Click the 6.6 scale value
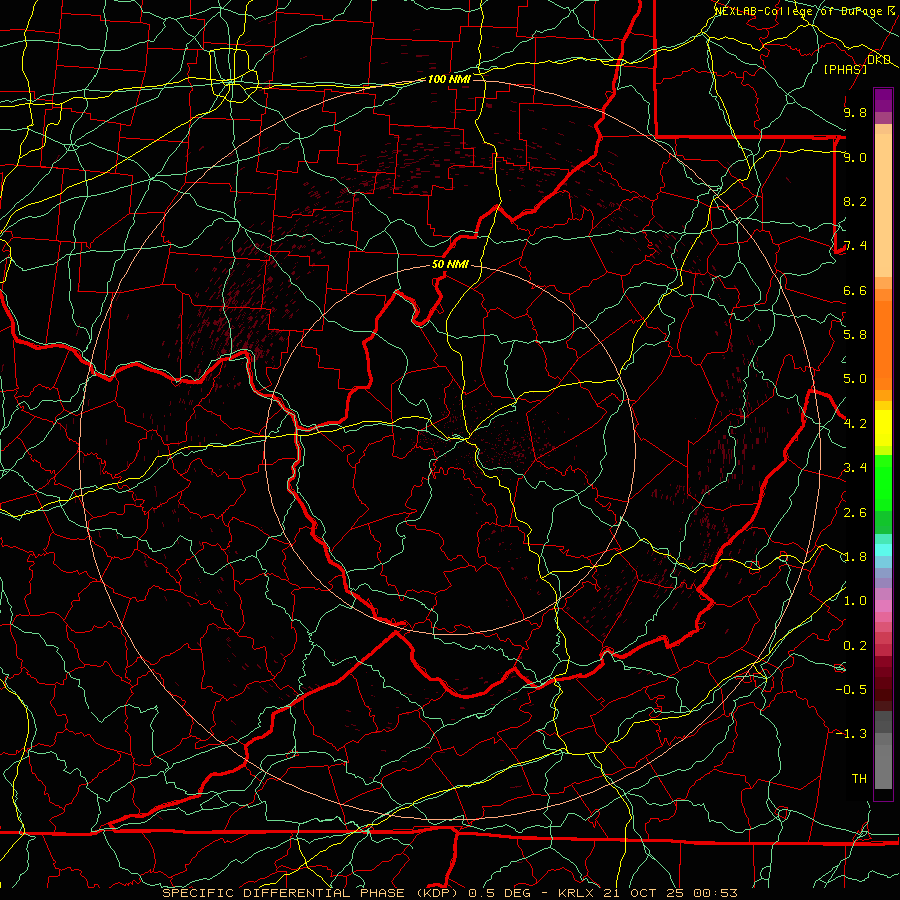 pyautogui.click(x=855, y=290)
